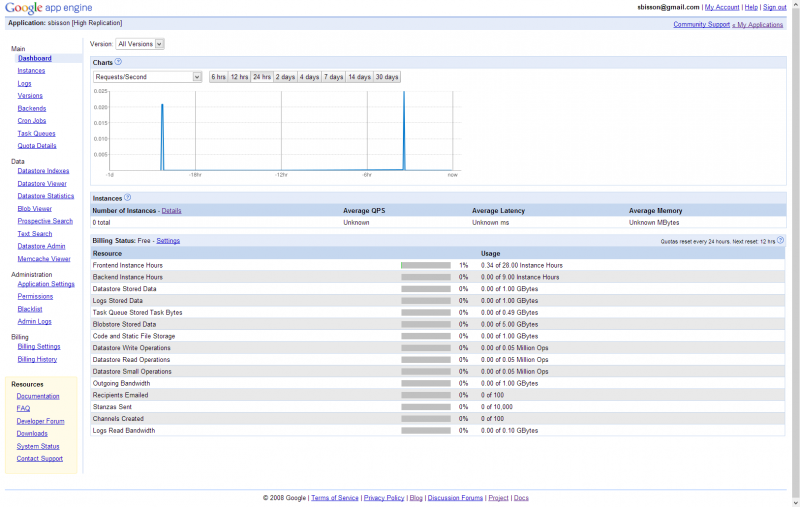
Task: Open the Project footer link
Action: (498, 498)
